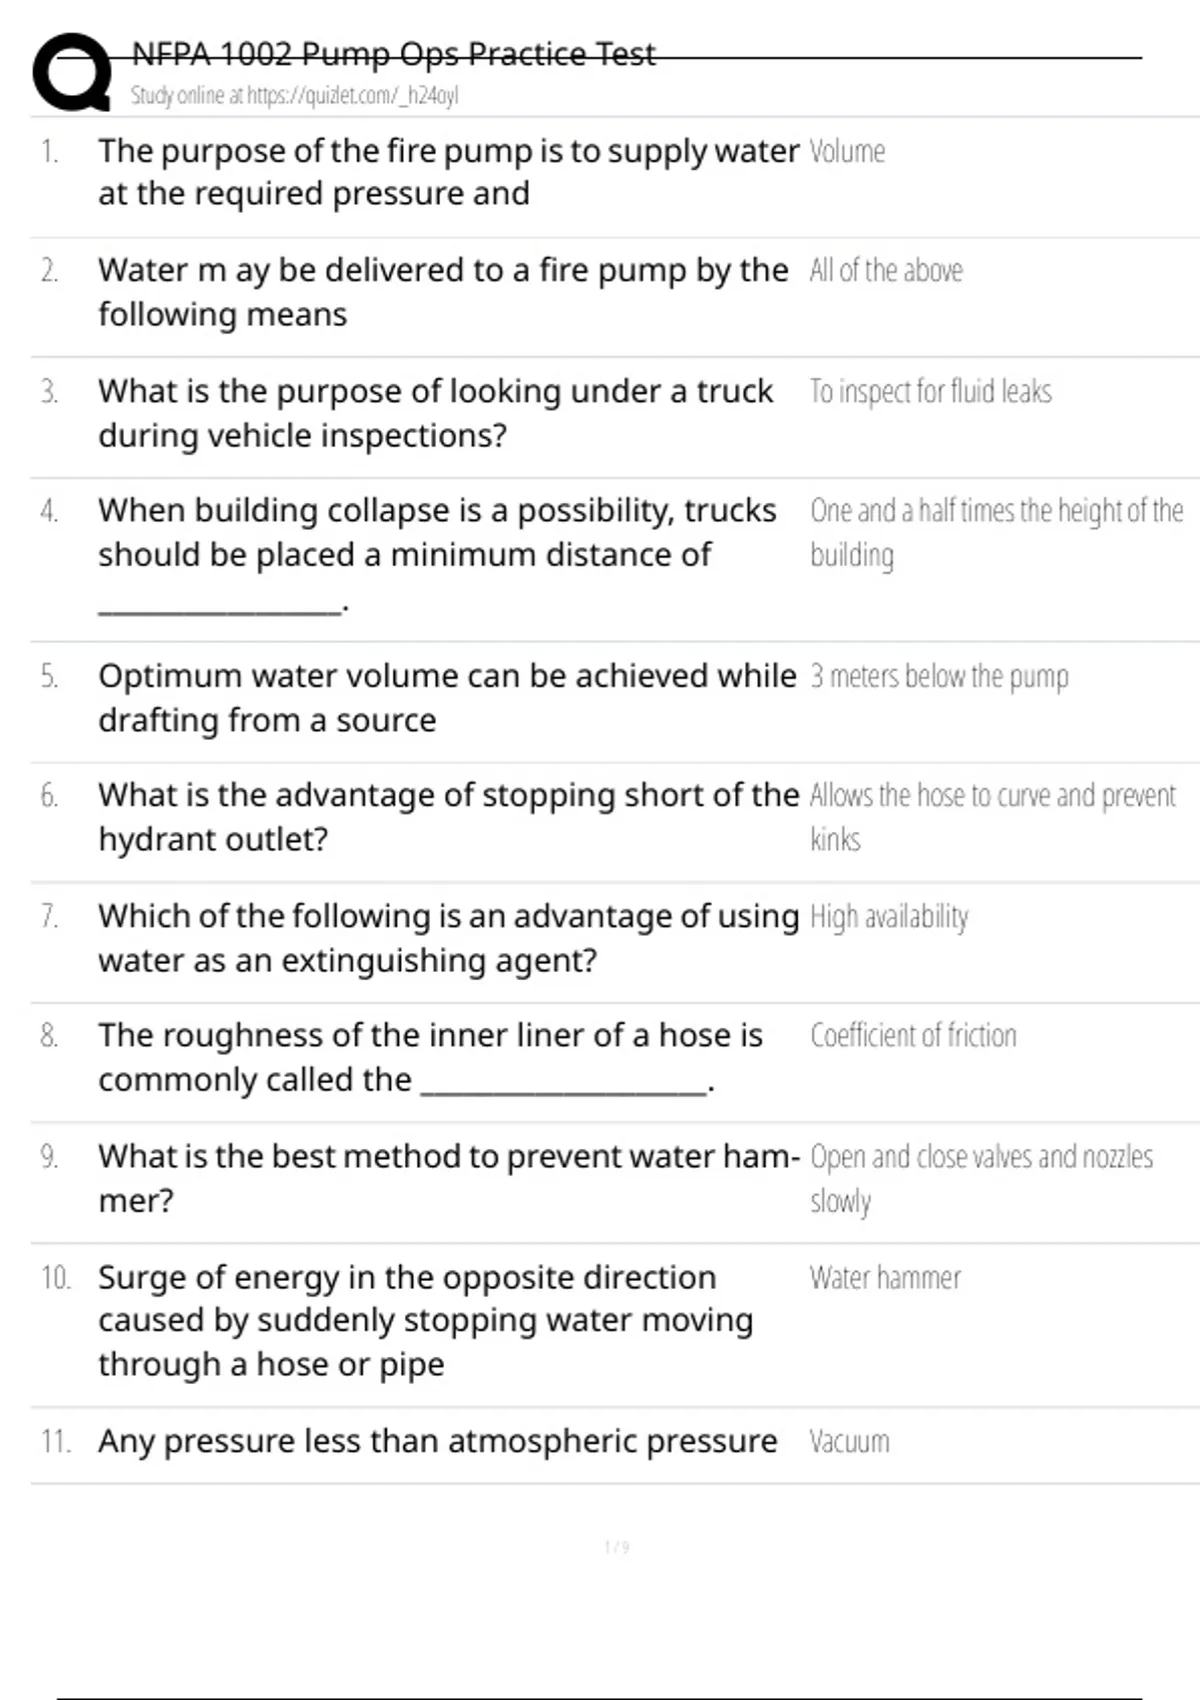Select the answer "Volume"
Viewport: 1200px width, 1700px height.
click(x=847, y=152)
